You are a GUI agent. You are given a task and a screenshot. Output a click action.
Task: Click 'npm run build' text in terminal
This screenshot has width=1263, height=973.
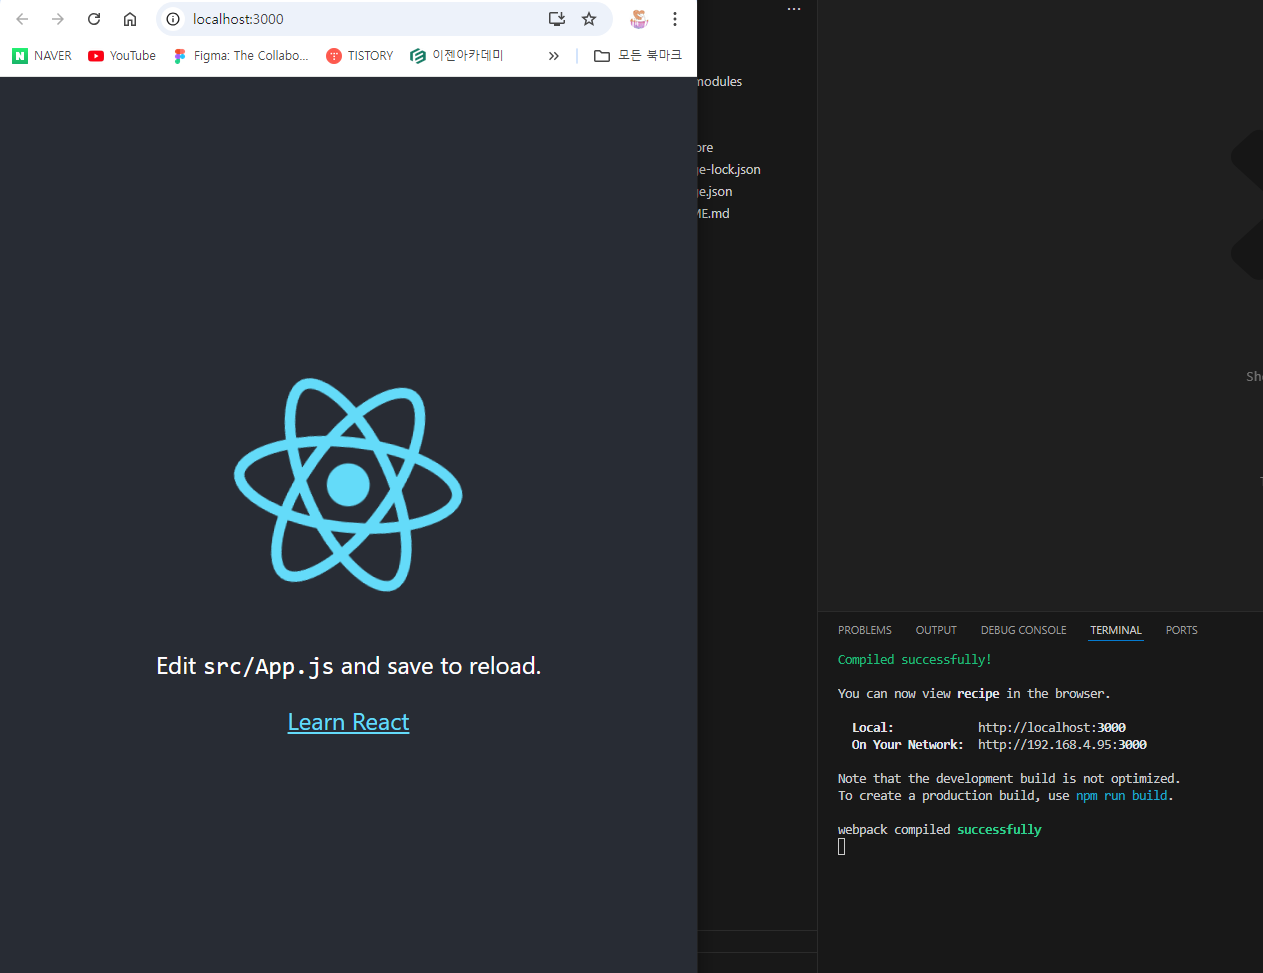1121,796
